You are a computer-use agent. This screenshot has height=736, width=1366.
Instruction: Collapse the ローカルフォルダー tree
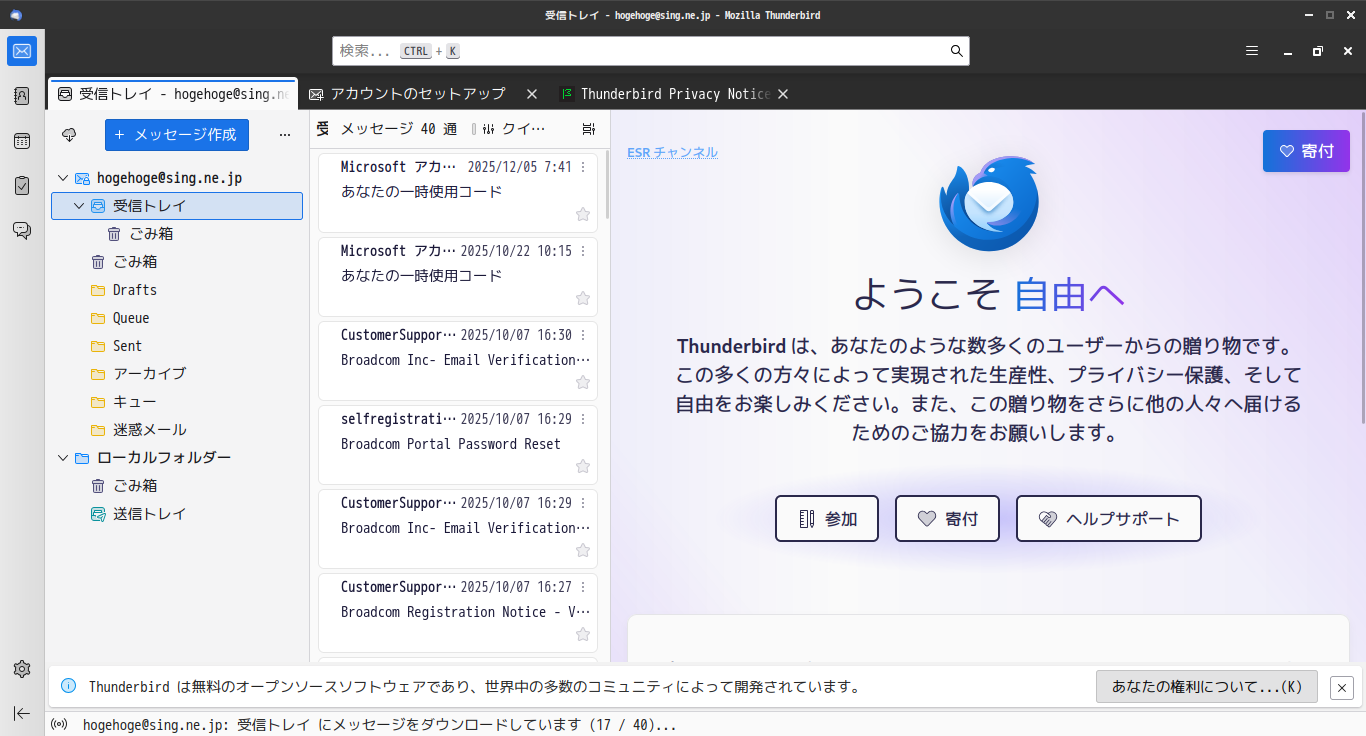pos(63,458)
